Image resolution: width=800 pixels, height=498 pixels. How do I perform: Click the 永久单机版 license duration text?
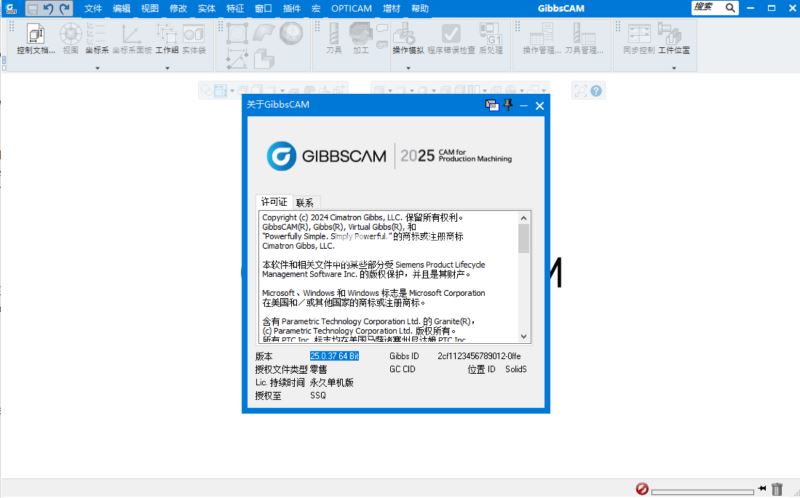point(332,383)
